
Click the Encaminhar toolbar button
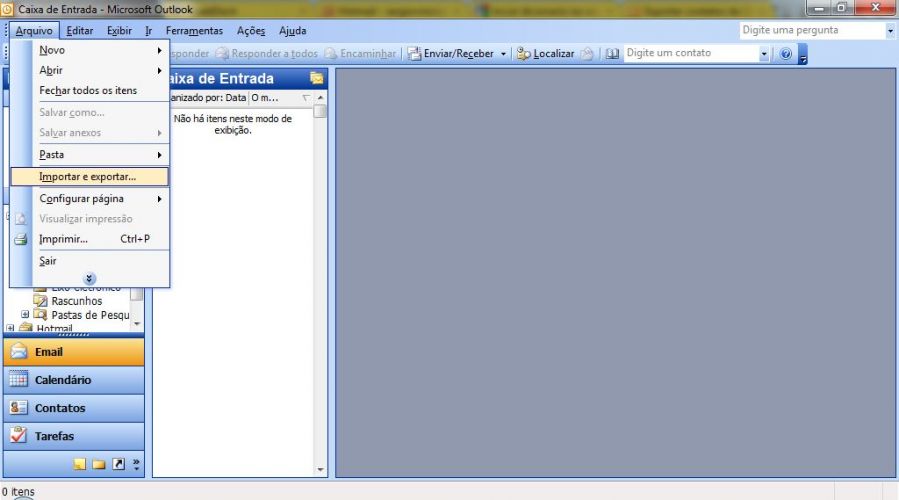(x=360, y=53)
